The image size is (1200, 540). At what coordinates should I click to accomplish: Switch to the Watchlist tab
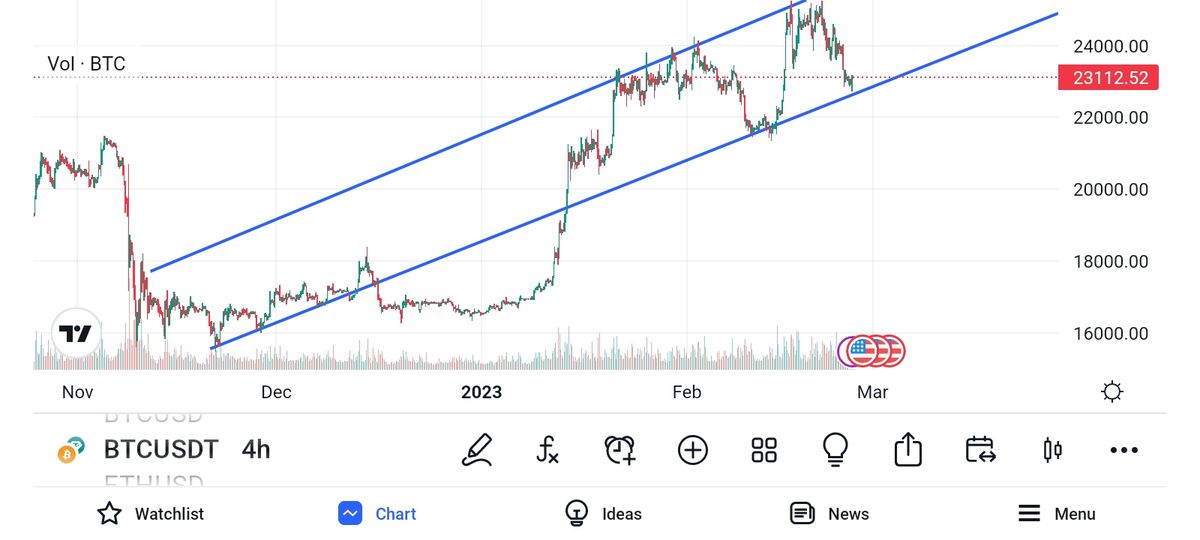pos(150,514)
